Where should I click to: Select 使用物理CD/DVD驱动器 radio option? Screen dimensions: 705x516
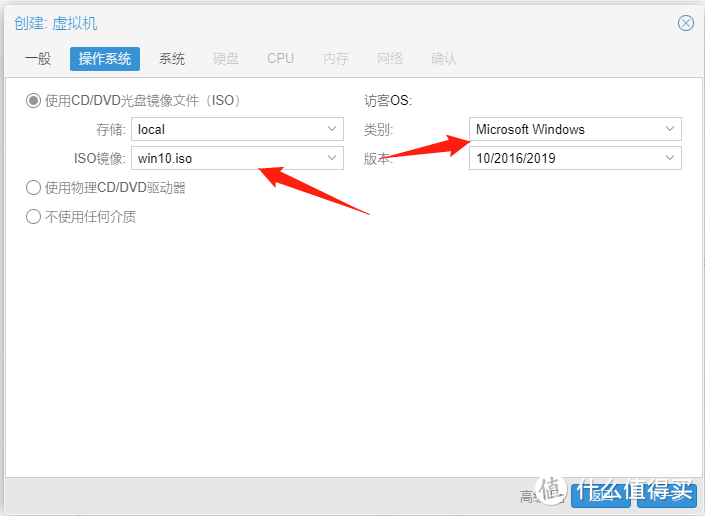[x=33, y=187]
